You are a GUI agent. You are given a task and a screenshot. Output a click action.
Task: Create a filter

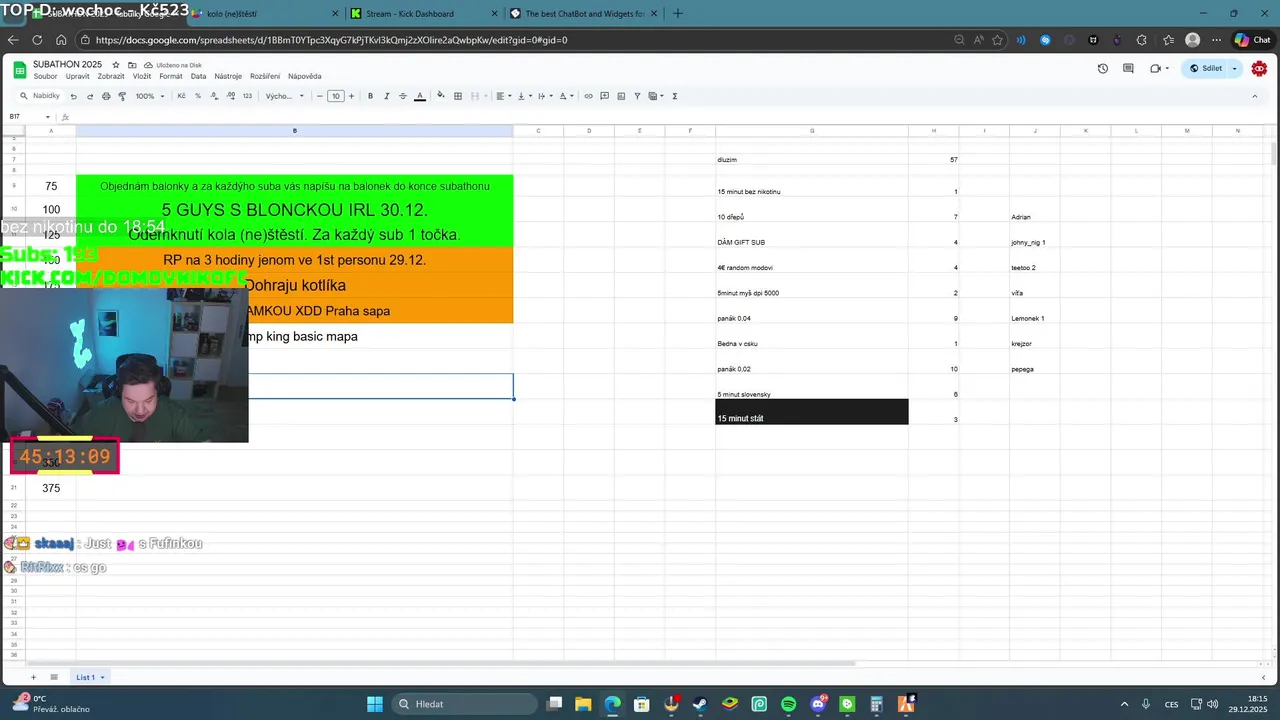point(637,96)
